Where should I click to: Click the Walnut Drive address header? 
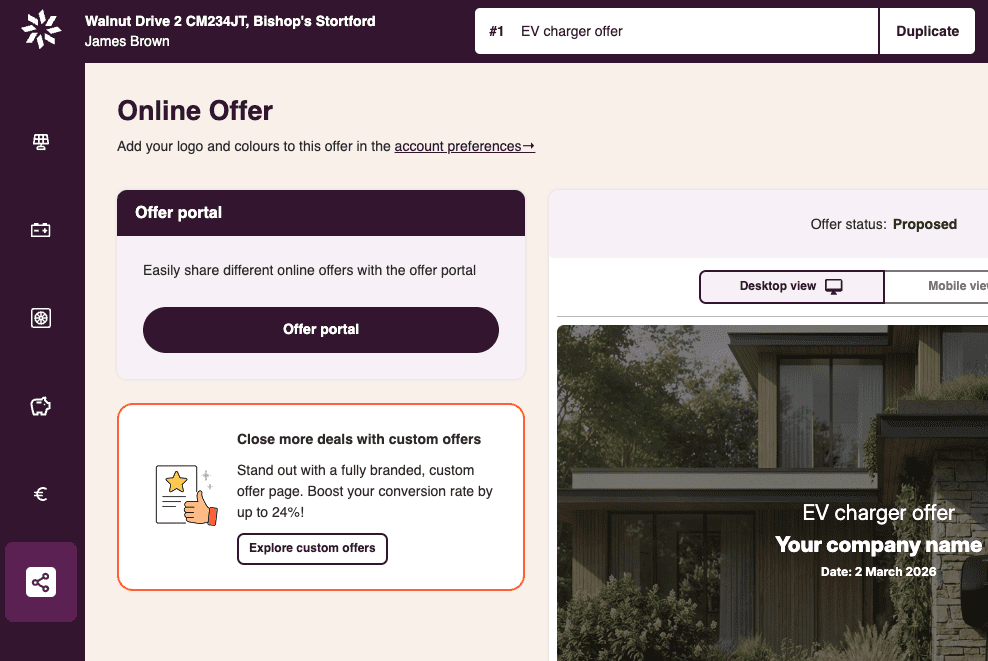(x=230, y=21)
